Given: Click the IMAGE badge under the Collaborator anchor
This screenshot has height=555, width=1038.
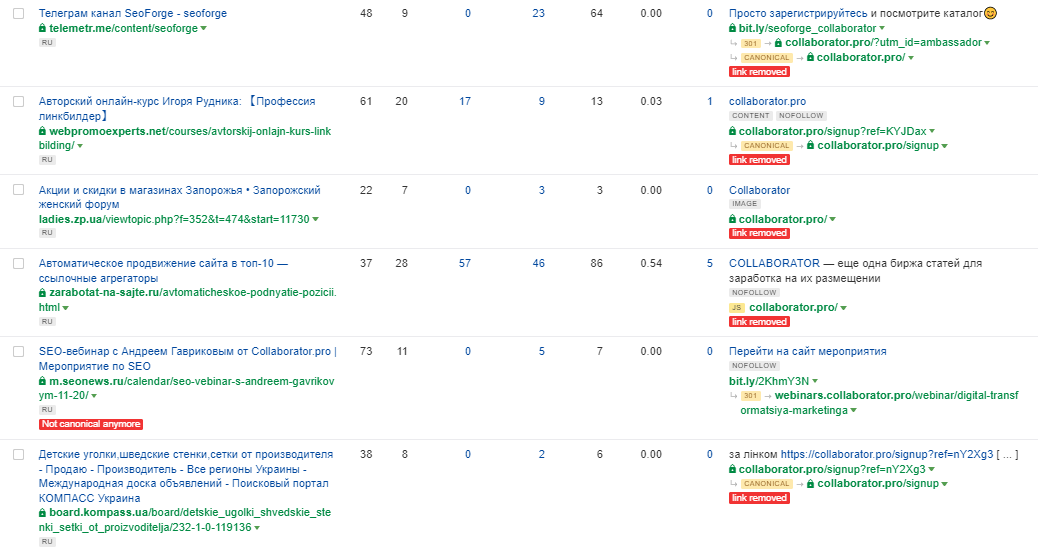Looking at the screenshot, I should (745, 204).
